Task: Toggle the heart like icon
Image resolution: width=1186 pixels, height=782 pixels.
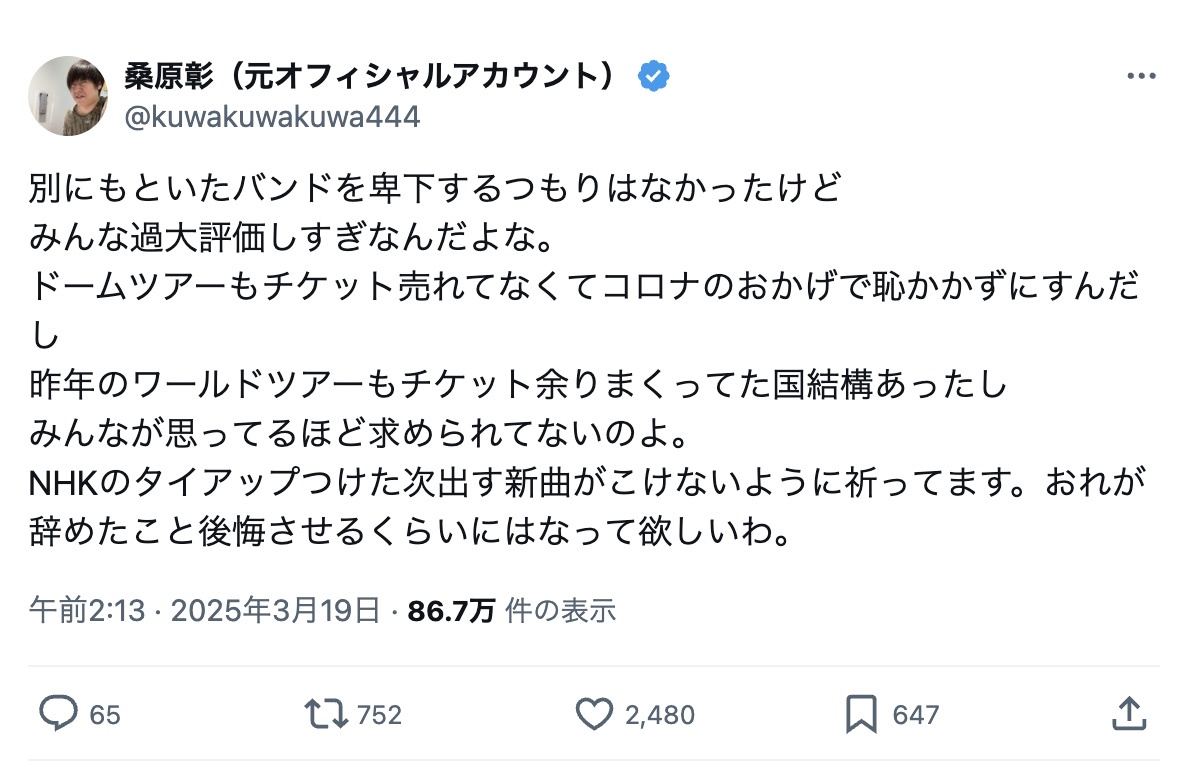Action: [x=594, y=714]
